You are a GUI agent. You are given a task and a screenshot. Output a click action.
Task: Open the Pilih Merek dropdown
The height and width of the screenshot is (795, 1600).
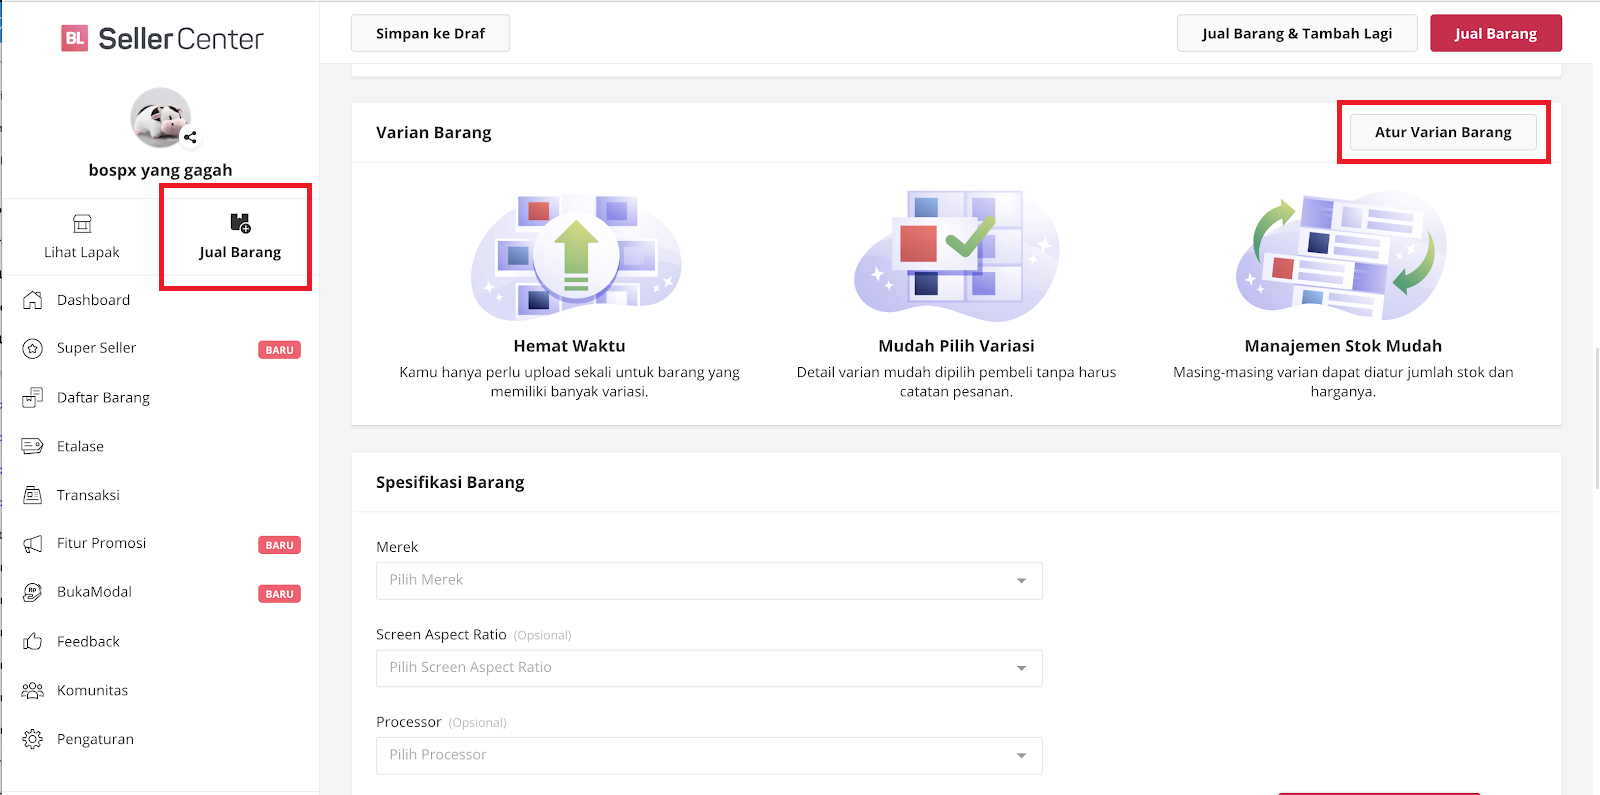pyautogui.click(x=709, y=580)
